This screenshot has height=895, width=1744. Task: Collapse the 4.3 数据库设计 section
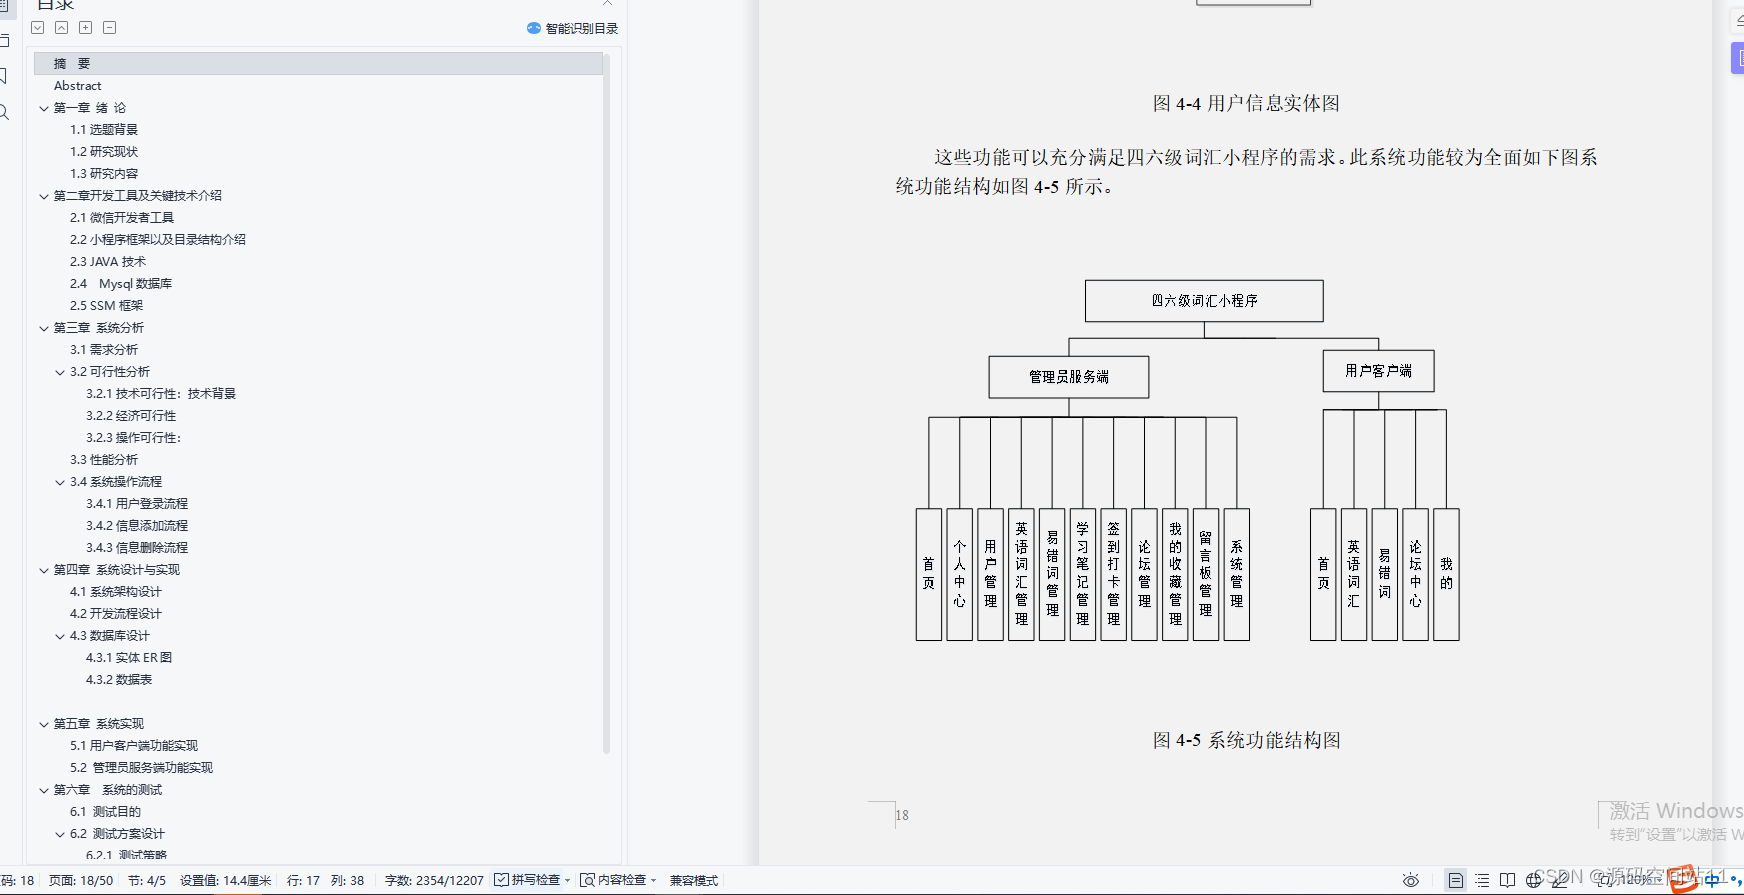click(x=60, y=636)
